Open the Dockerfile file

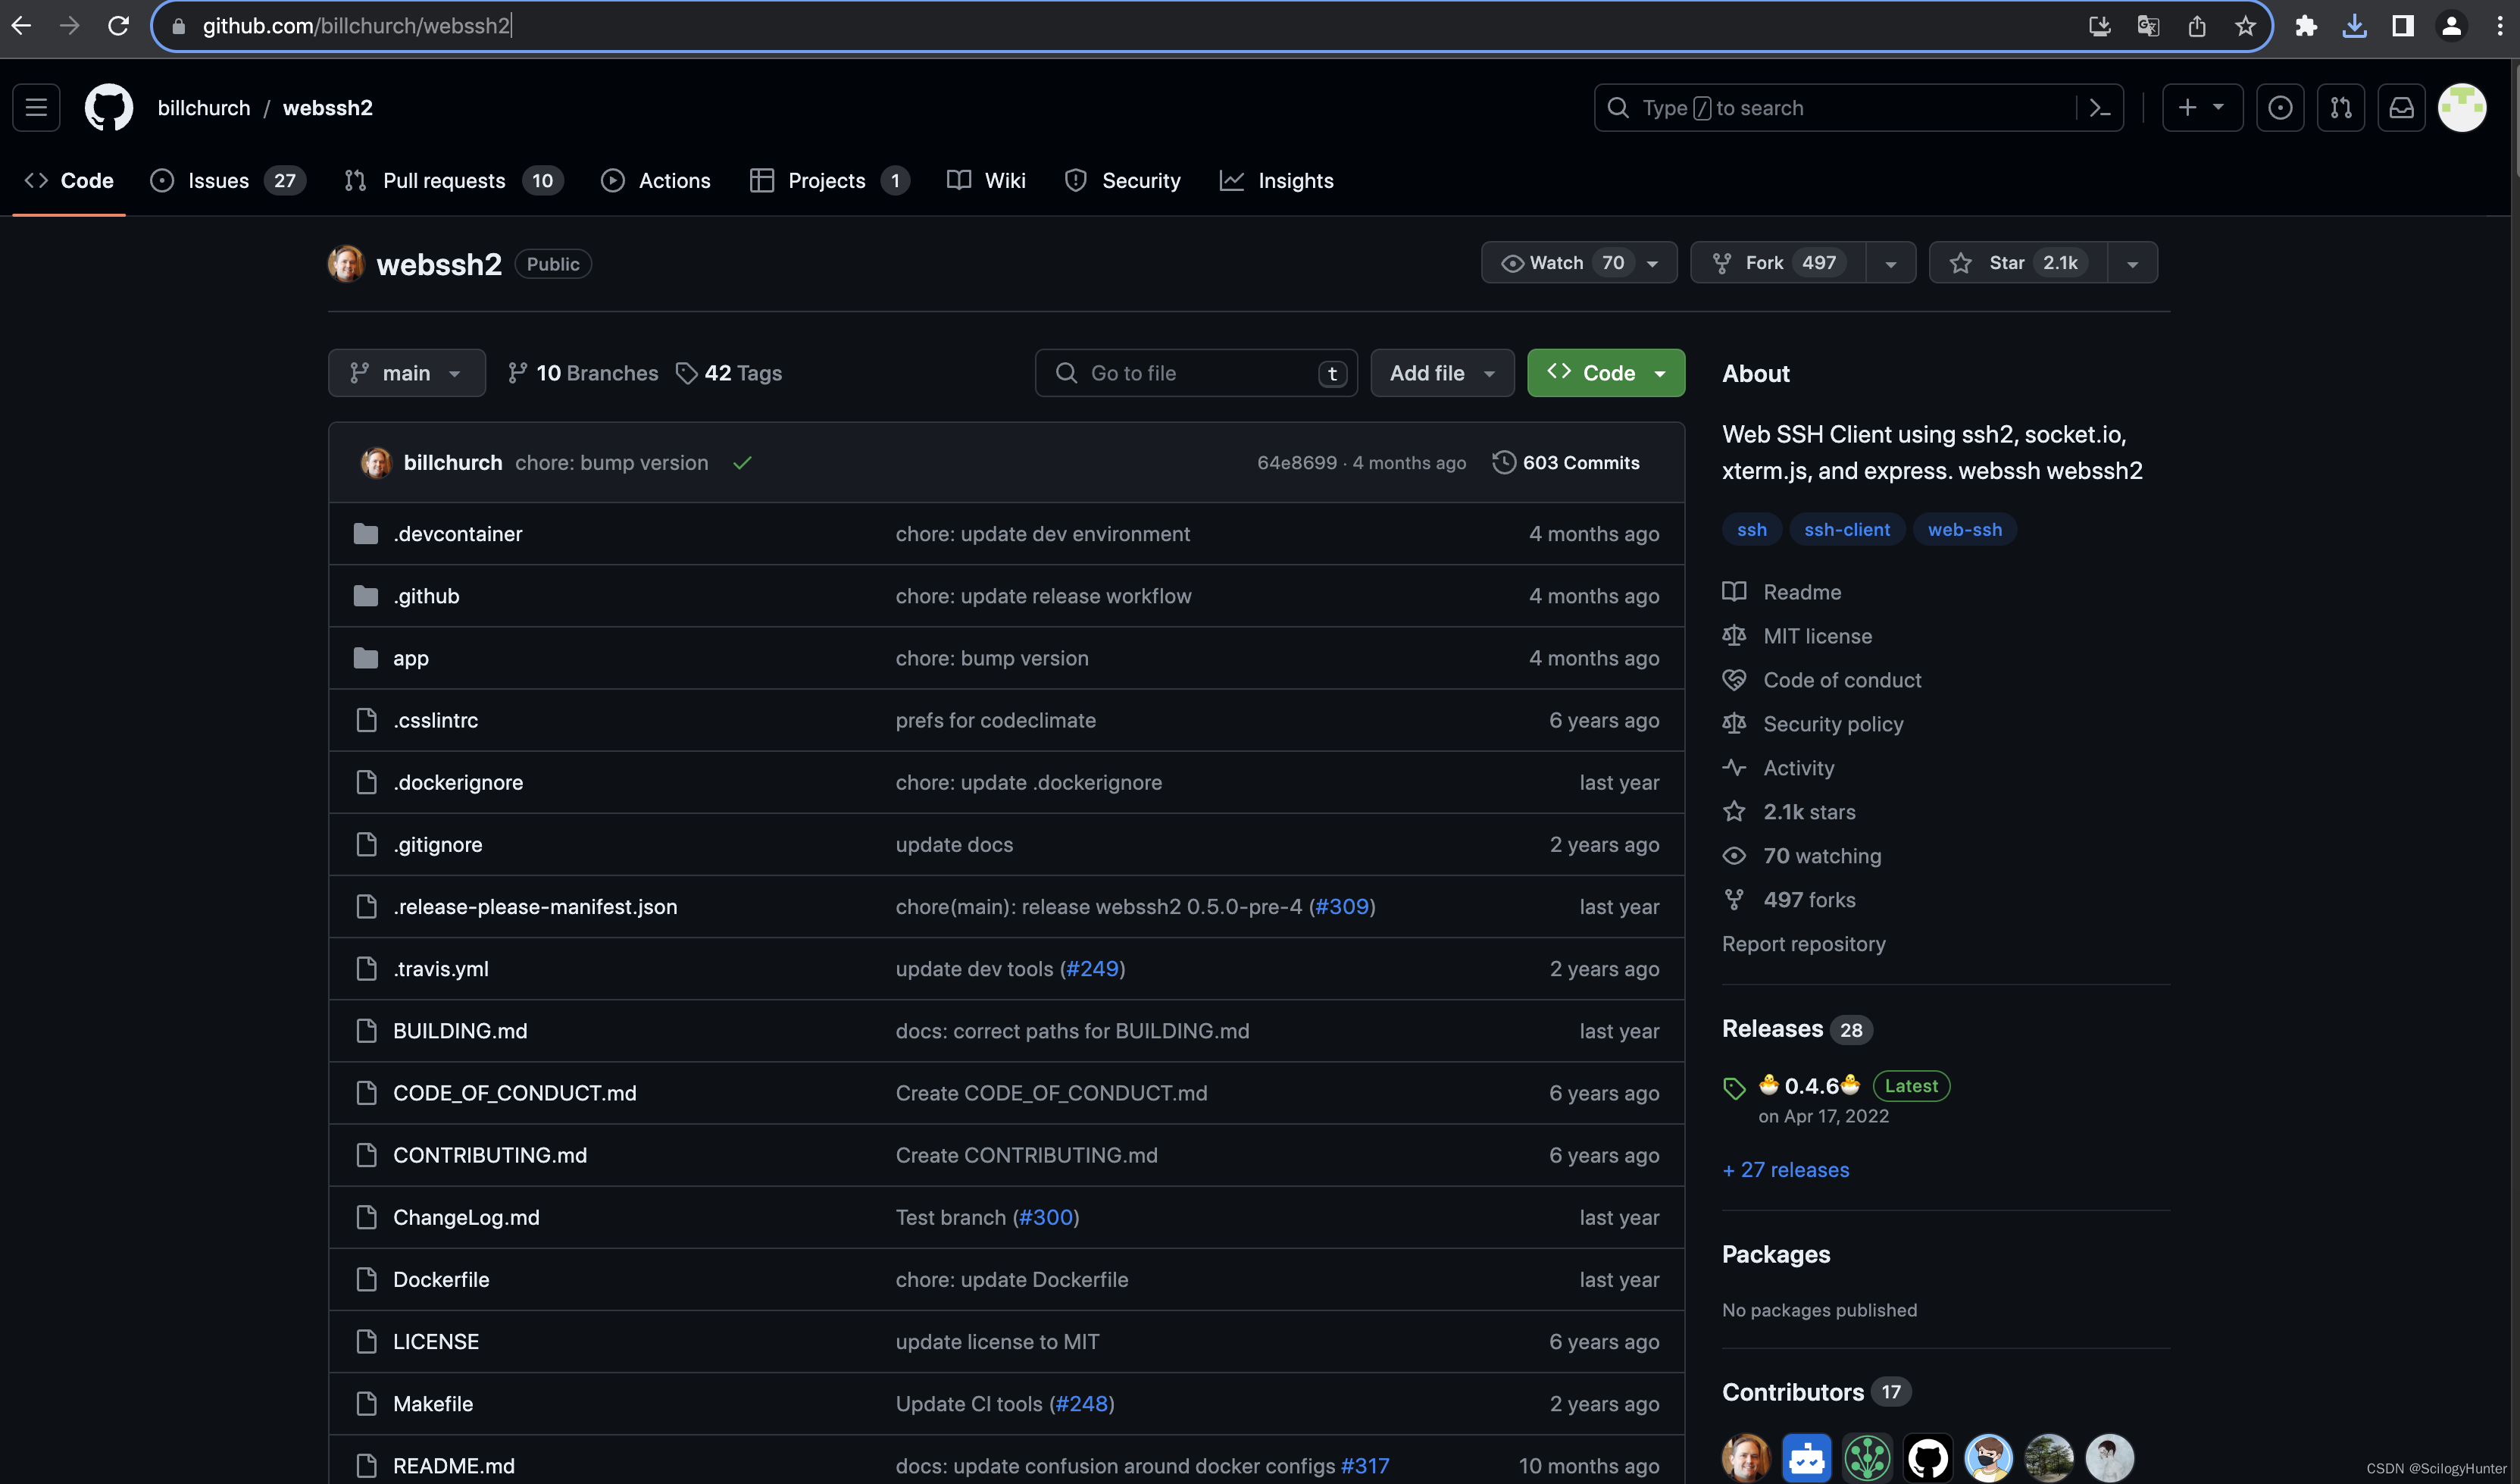click(x=441, y=1280)
